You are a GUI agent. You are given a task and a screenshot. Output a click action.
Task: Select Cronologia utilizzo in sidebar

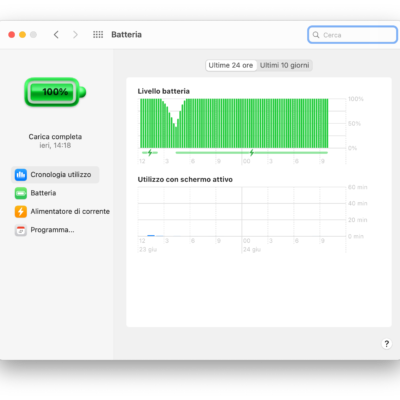[55, 175]
